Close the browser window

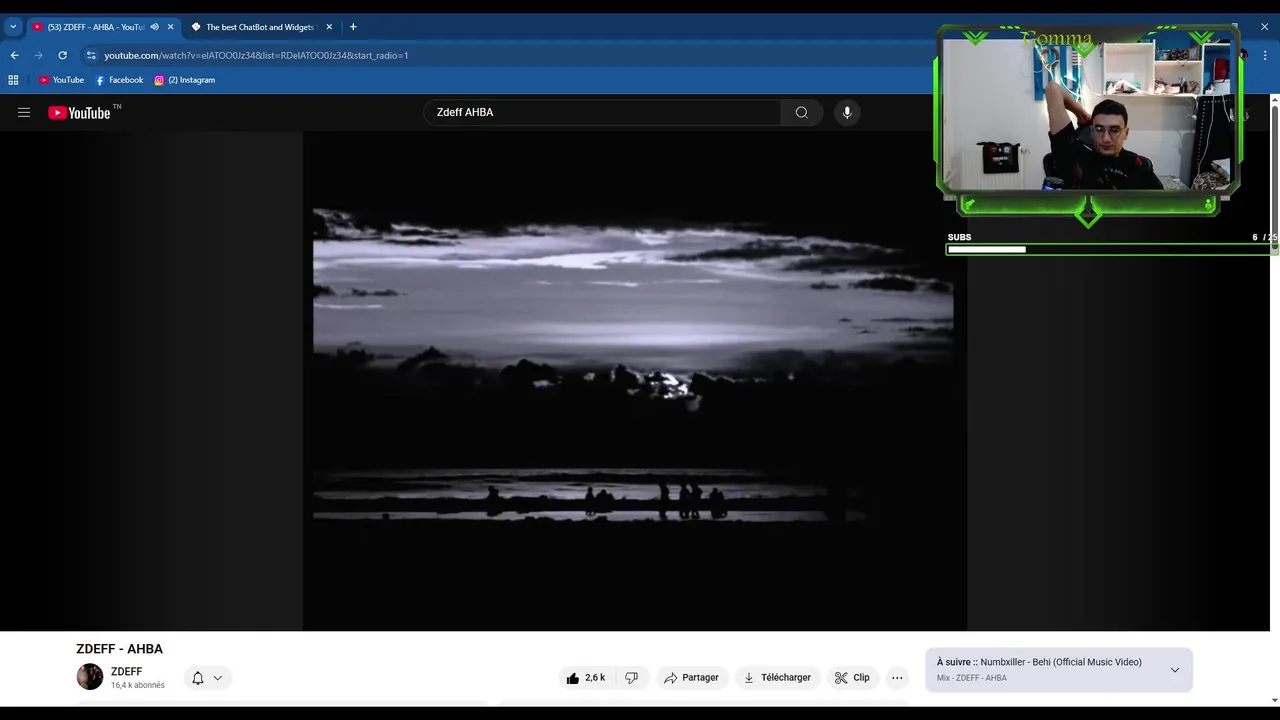1264,27
